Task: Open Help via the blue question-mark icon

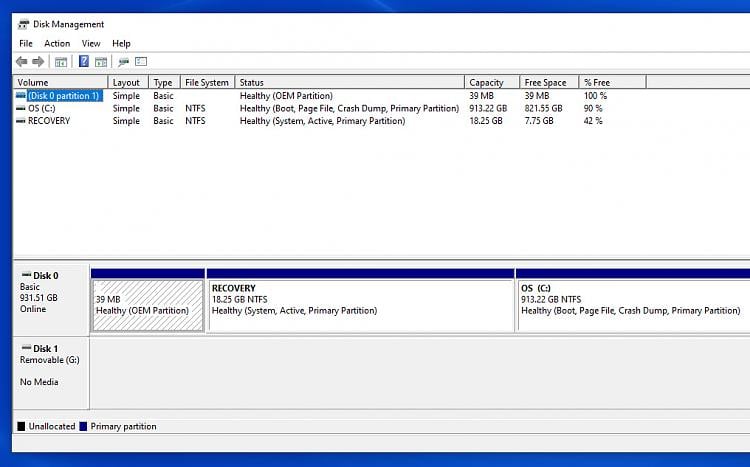Action: [84, 61]
